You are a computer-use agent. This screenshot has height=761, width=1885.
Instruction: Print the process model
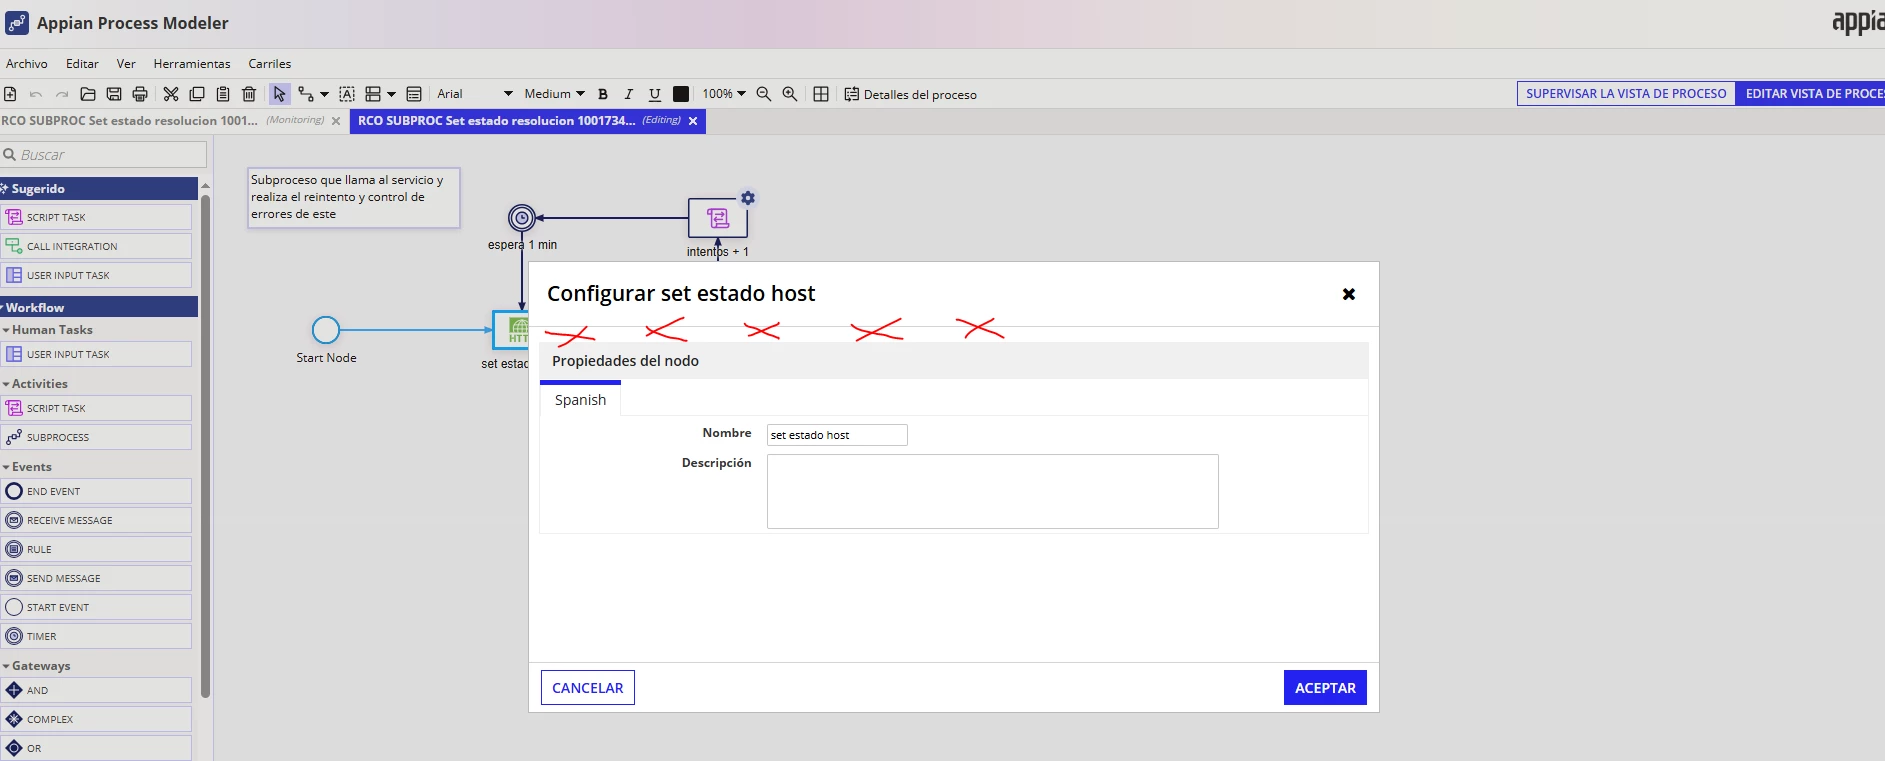pyautogui.click(x=140, y=94)
